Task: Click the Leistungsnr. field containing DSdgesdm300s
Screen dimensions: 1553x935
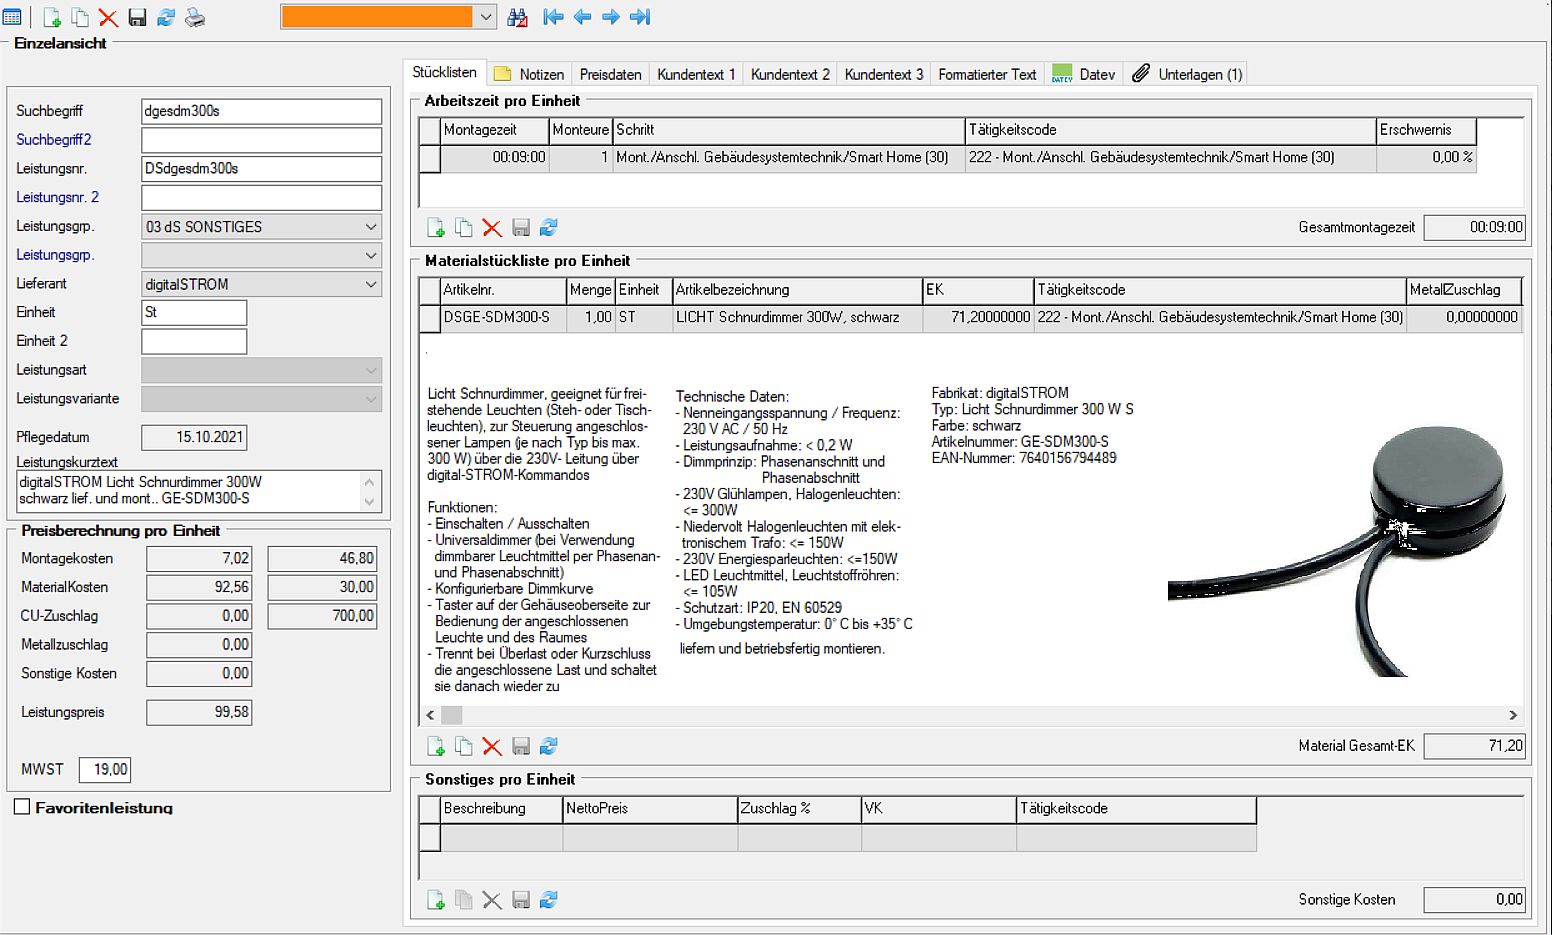Action: [261, 169]
